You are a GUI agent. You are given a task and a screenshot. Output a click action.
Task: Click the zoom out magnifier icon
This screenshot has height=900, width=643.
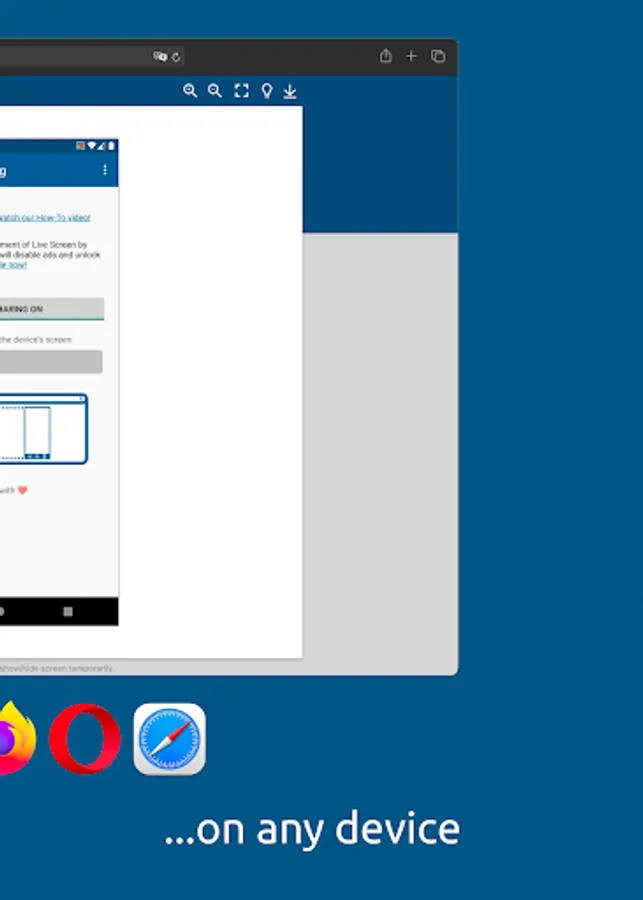215,91
